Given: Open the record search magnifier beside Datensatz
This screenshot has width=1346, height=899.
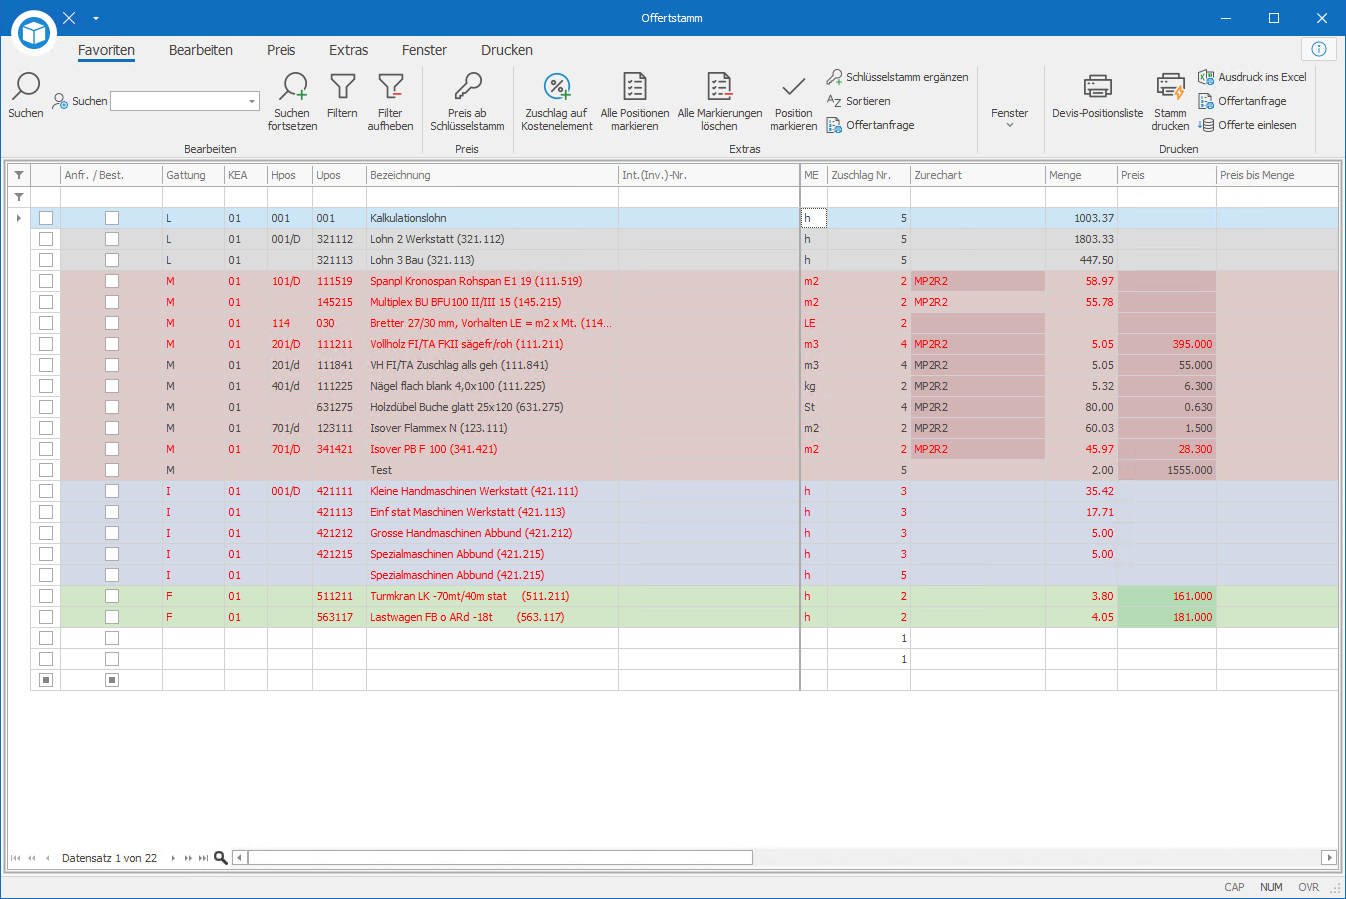Looking at the screenshot, I should (x=221, y=858).
